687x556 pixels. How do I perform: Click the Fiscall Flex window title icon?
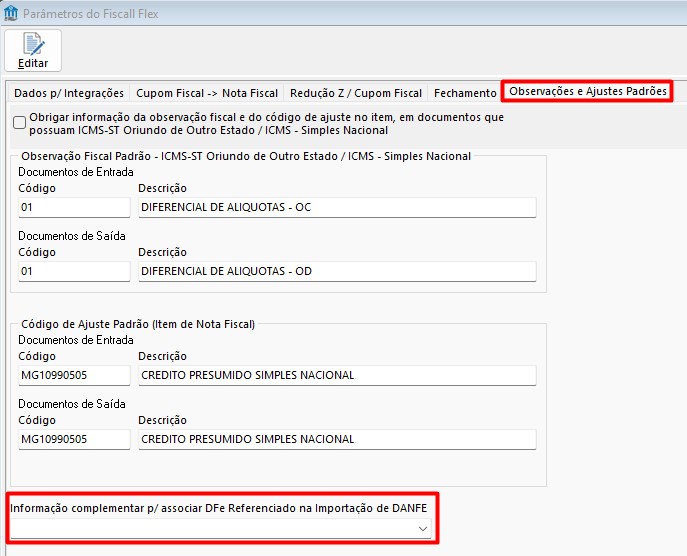11,13
